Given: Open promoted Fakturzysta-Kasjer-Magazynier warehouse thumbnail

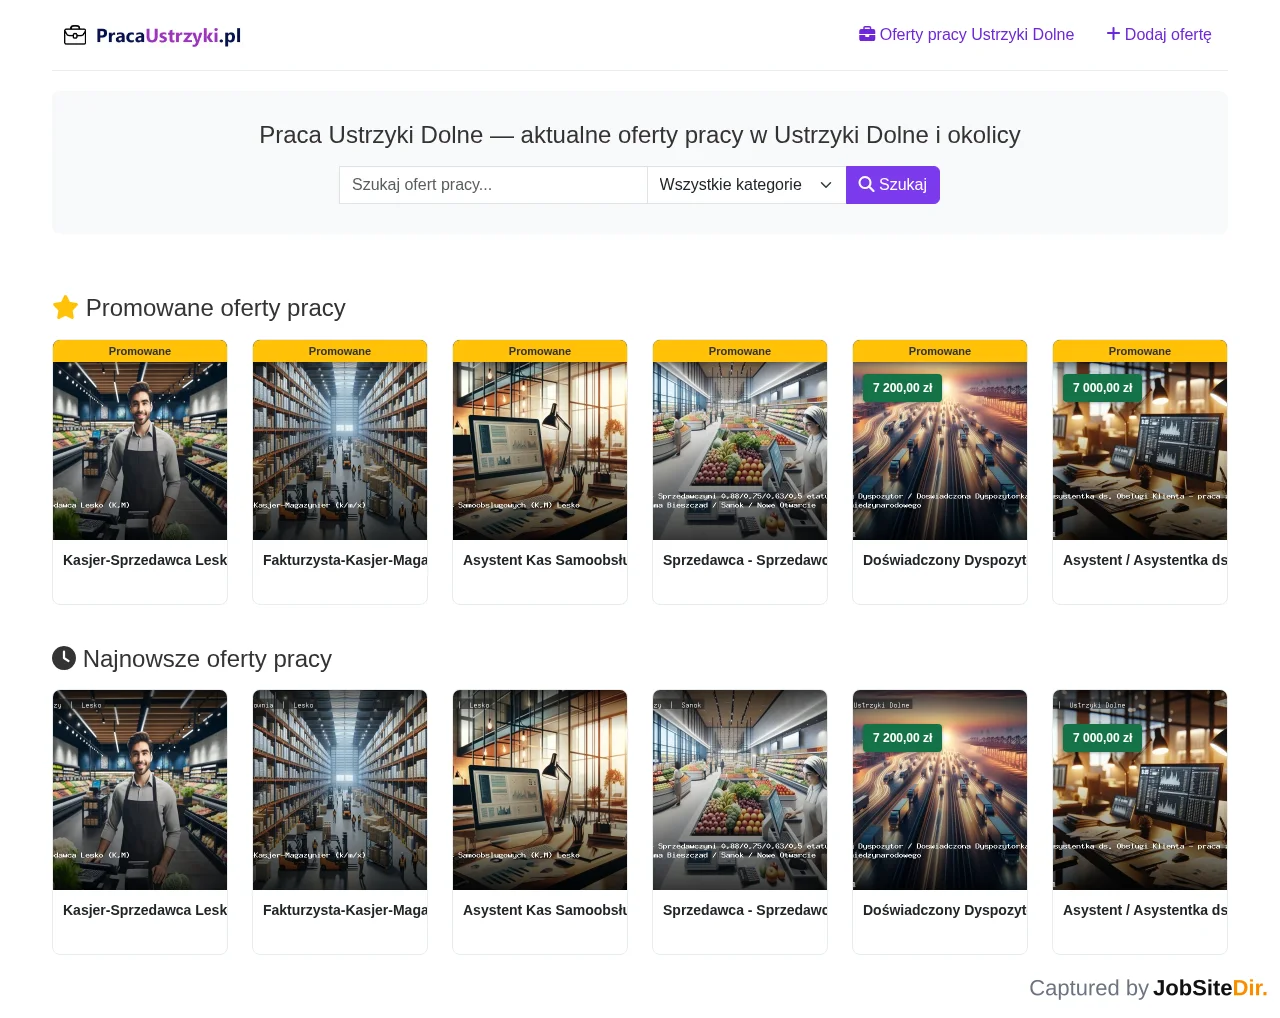Looking at the screenshot, I should 340,451.
